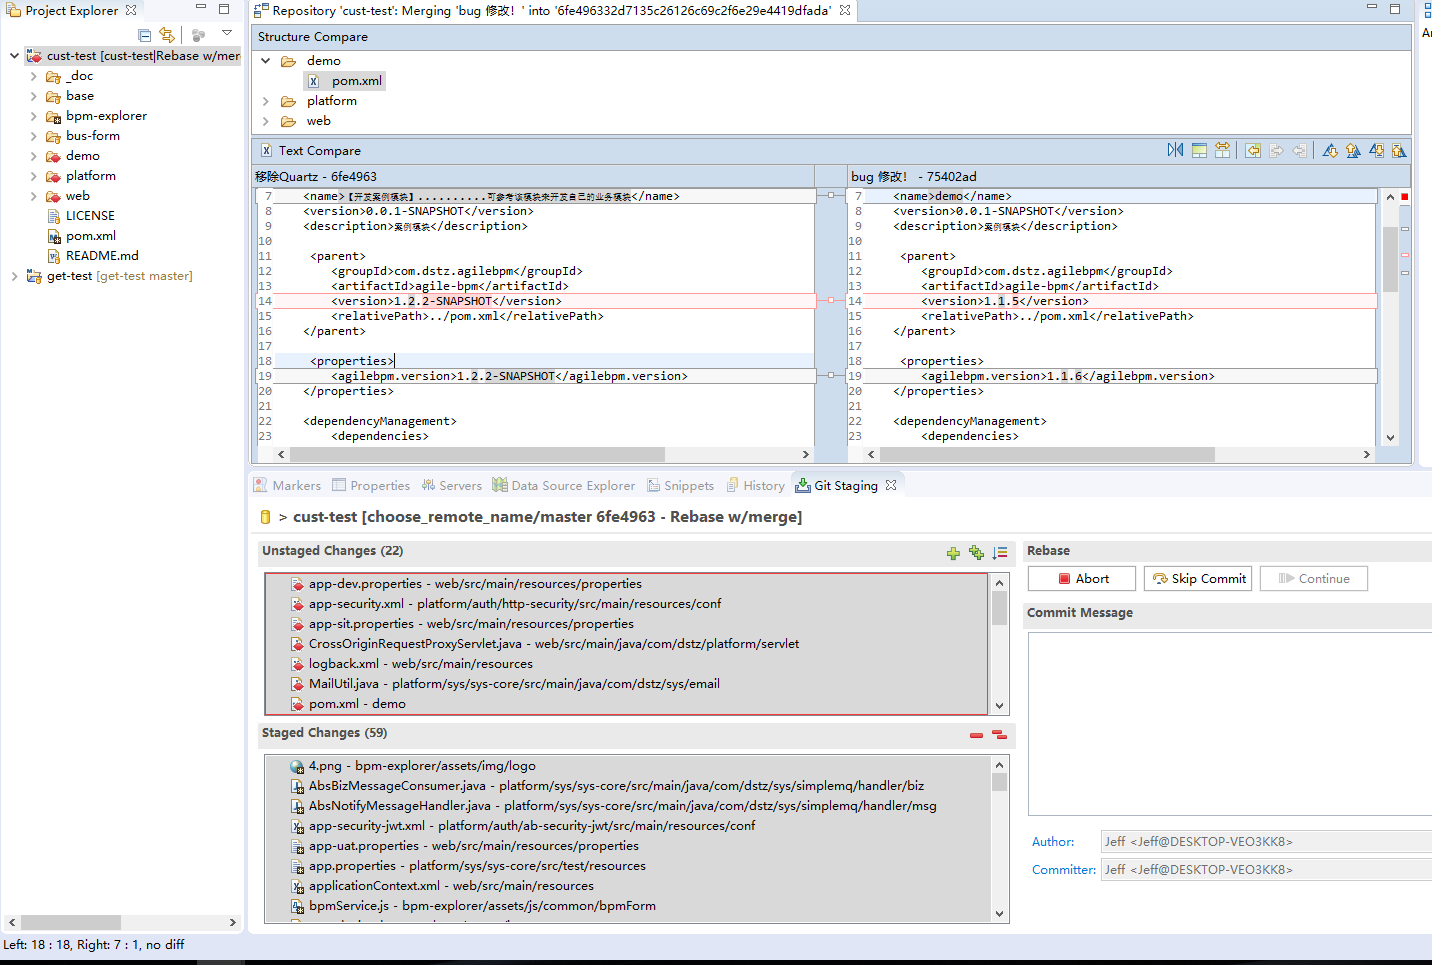The width and height of the screenshot is (1432, 965).
Task: Open the History tab
Action: 755,485
